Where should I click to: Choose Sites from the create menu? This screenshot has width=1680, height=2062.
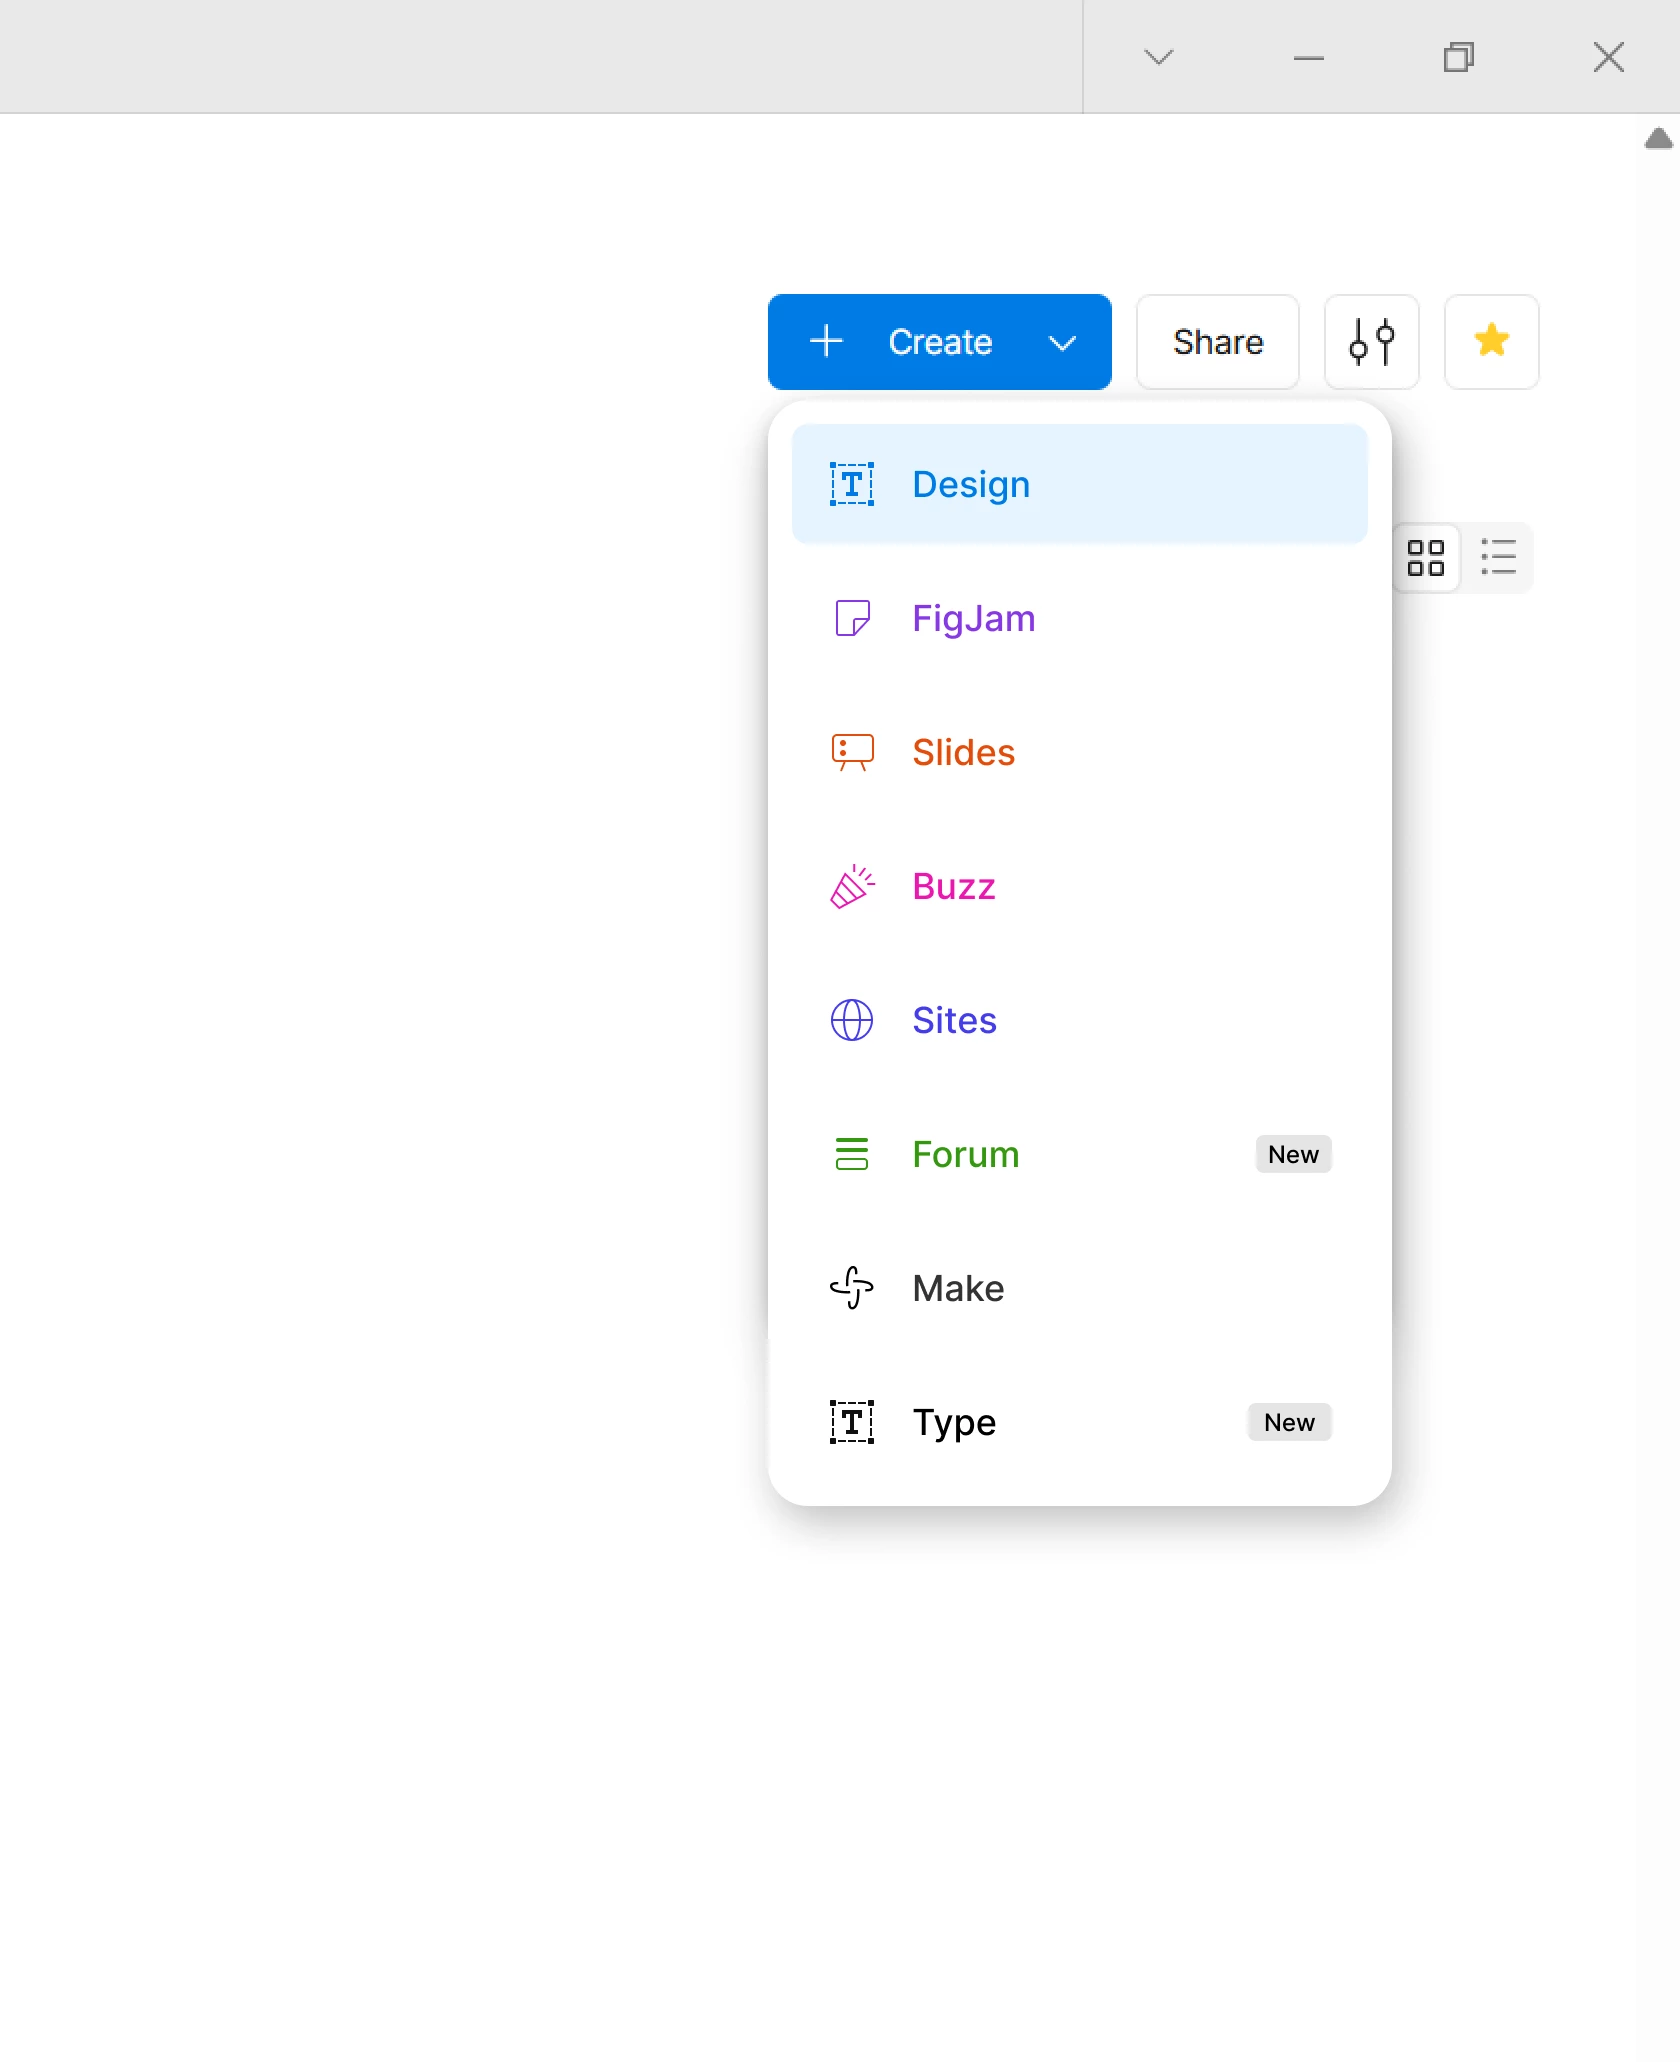pyautogui.click(x=1080, y=1020)
